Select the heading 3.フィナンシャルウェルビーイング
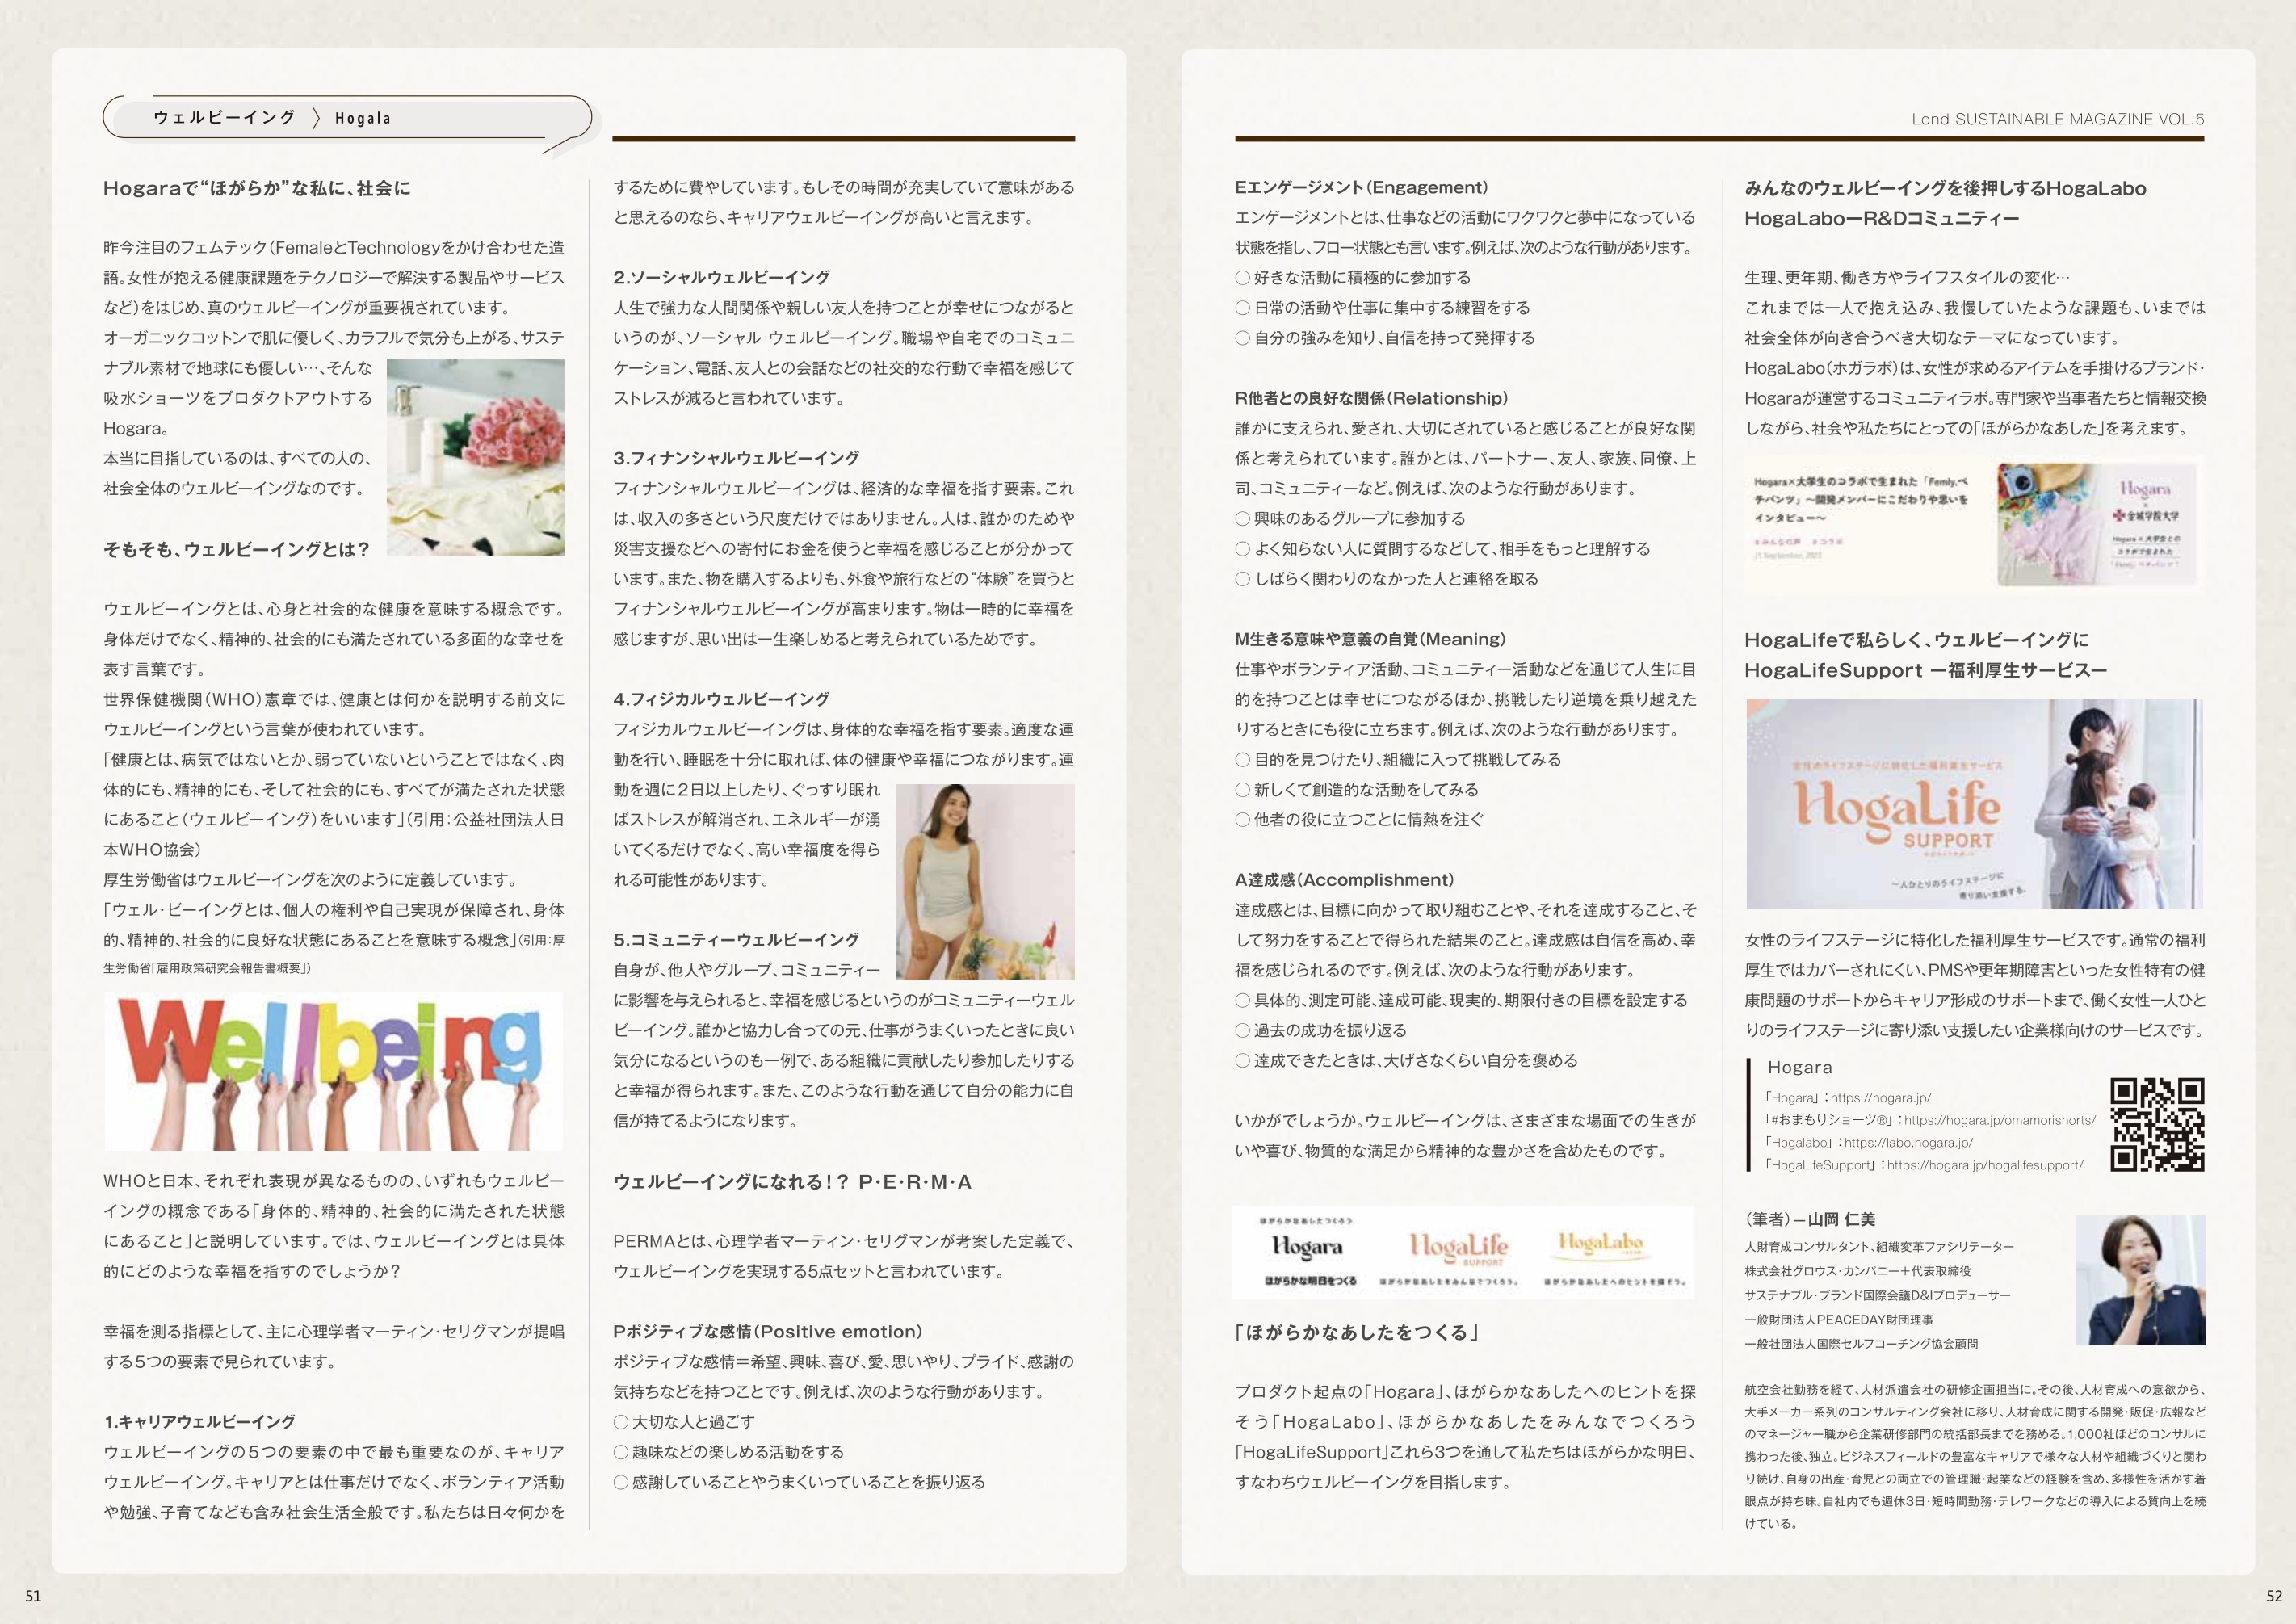2296x1624 pixels. (736, 458)
